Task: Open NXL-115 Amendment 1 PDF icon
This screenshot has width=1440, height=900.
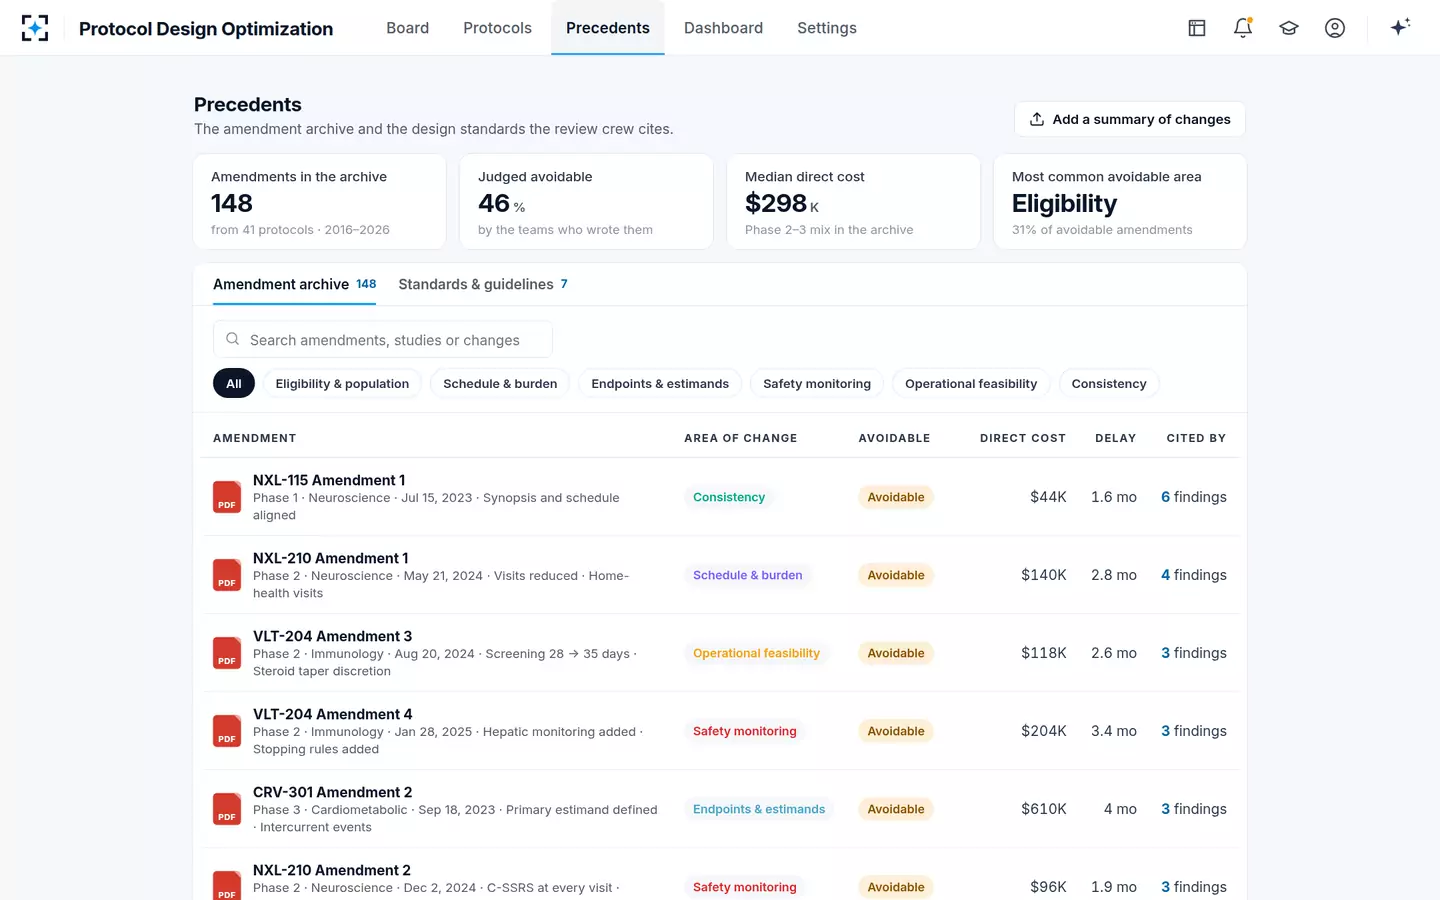Action: pos(227,497)
